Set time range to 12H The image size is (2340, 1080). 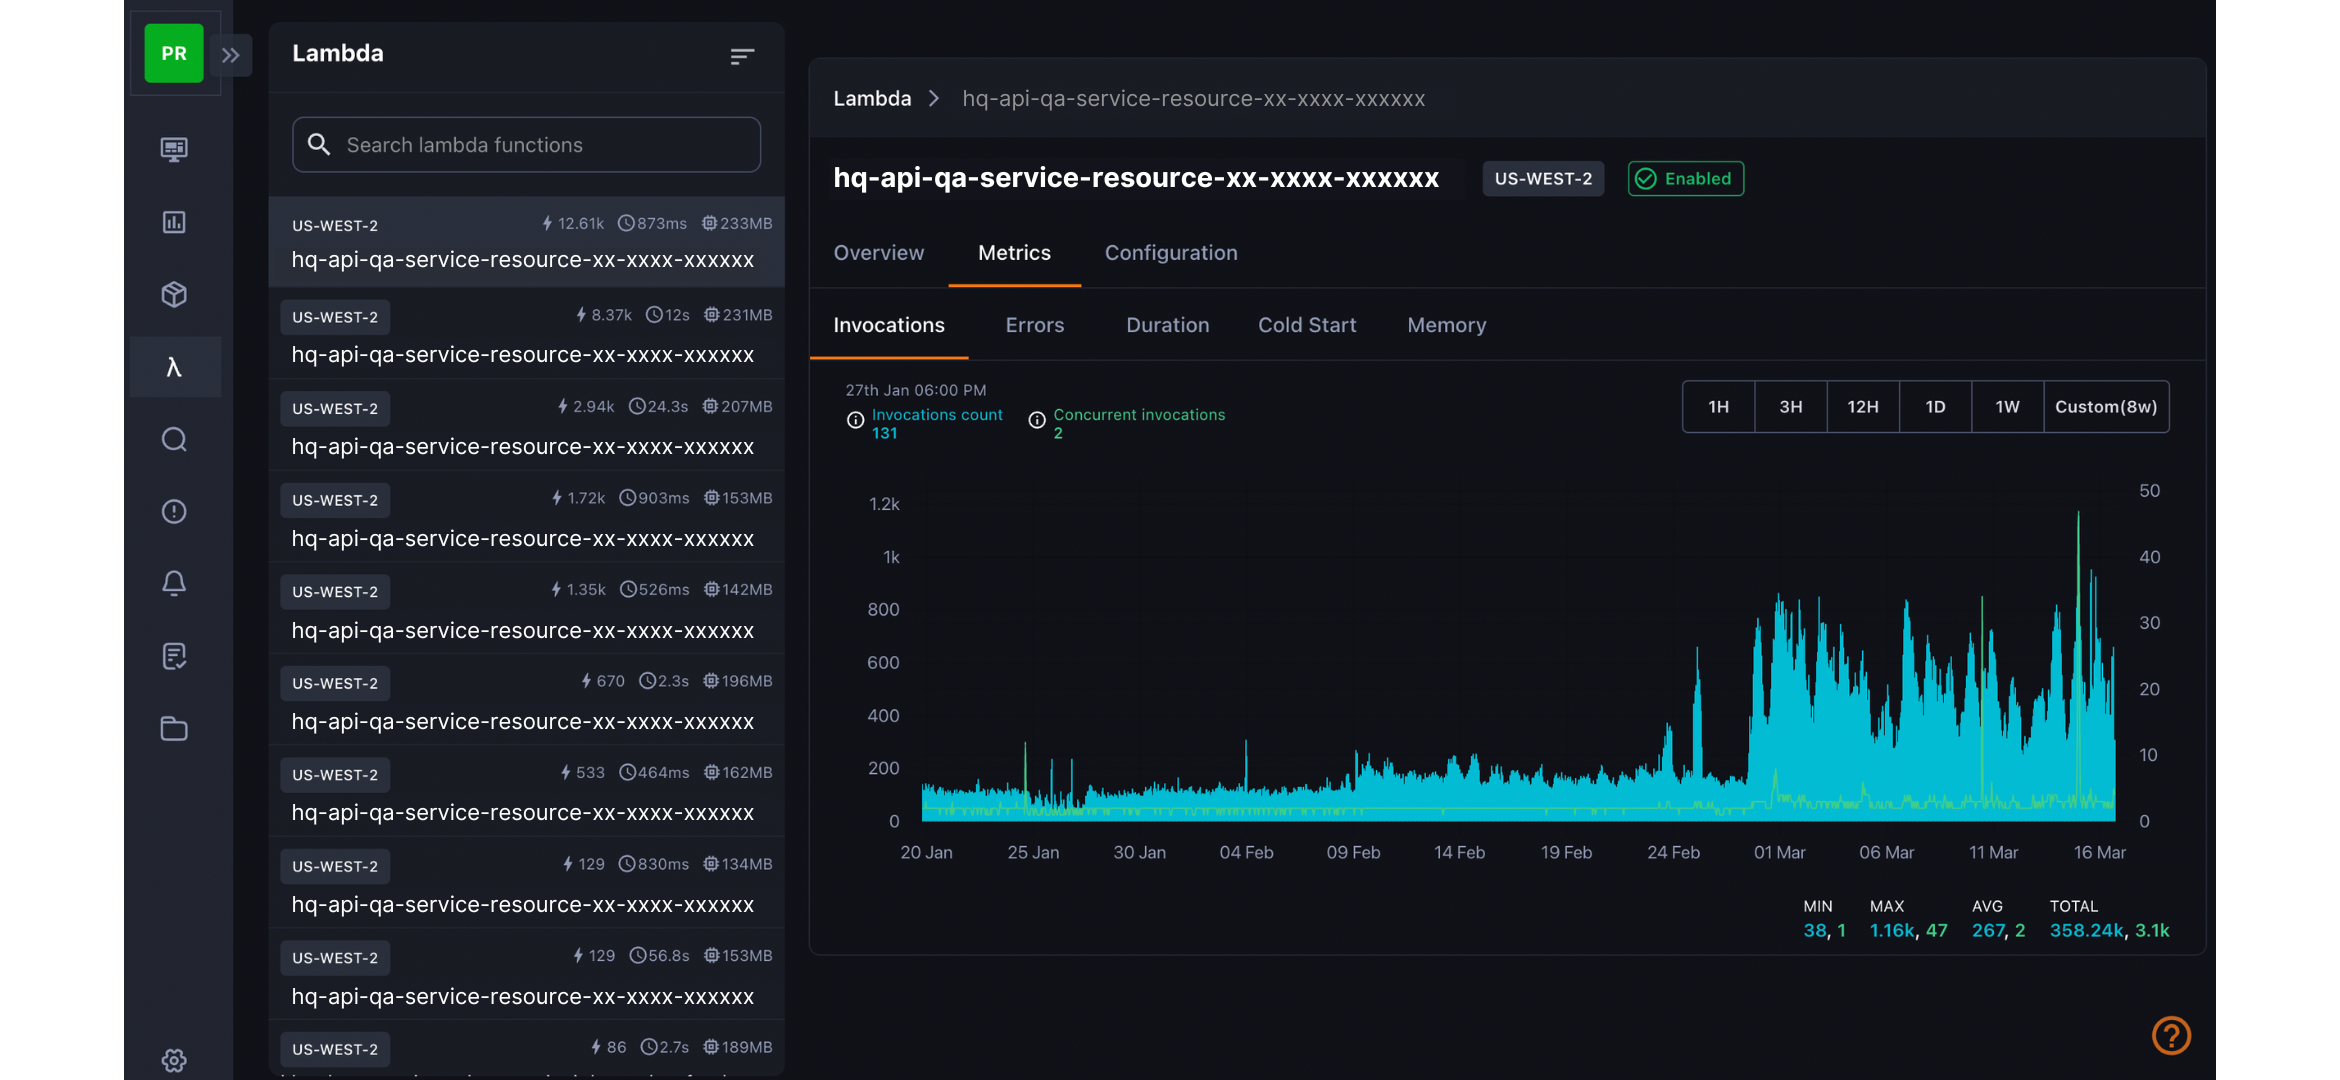tap(1862, 407)
